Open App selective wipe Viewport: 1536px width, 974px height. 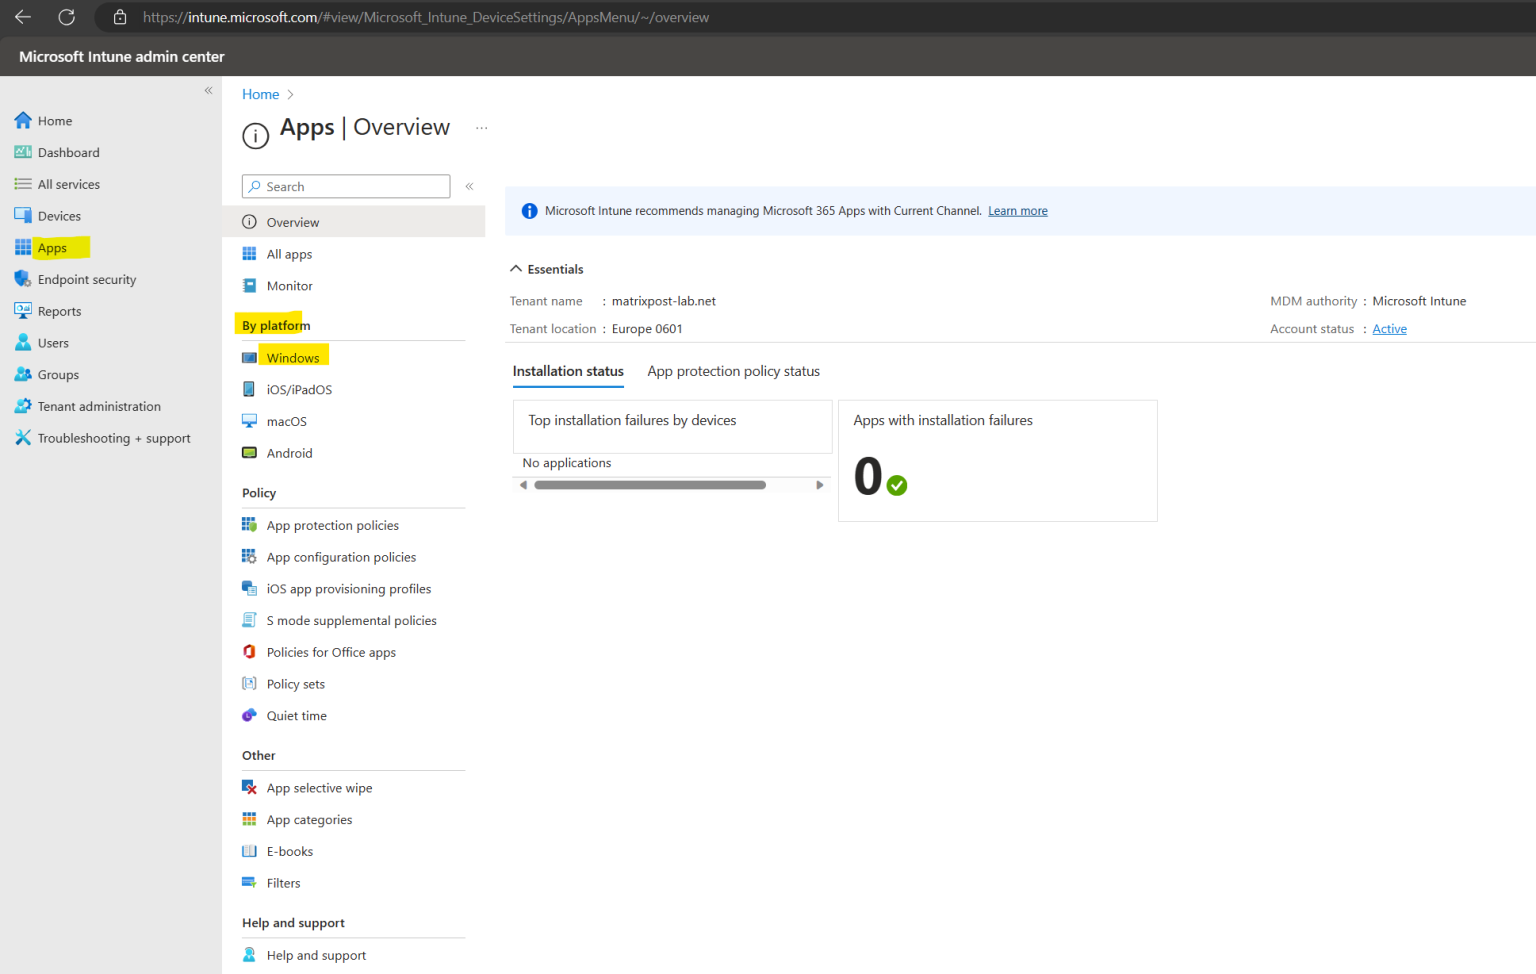tap(319, 787)
